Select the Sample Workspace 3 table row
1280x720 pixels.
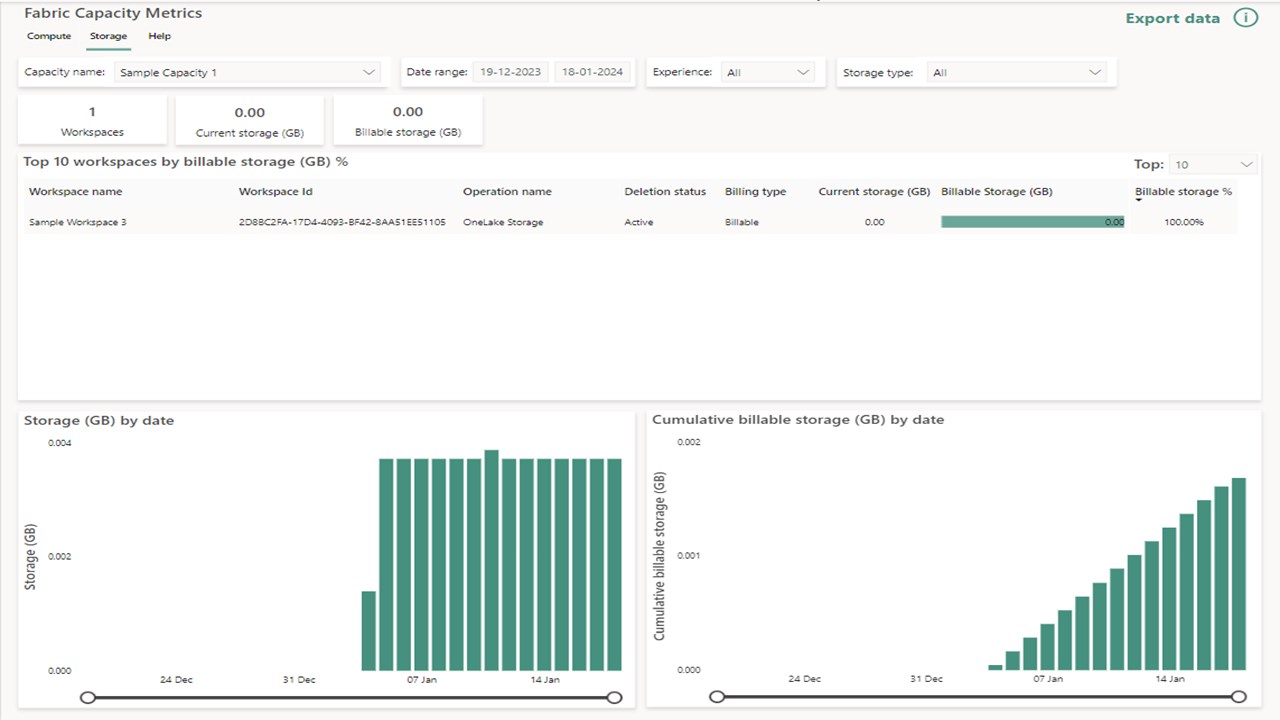(x=300, y=222)
